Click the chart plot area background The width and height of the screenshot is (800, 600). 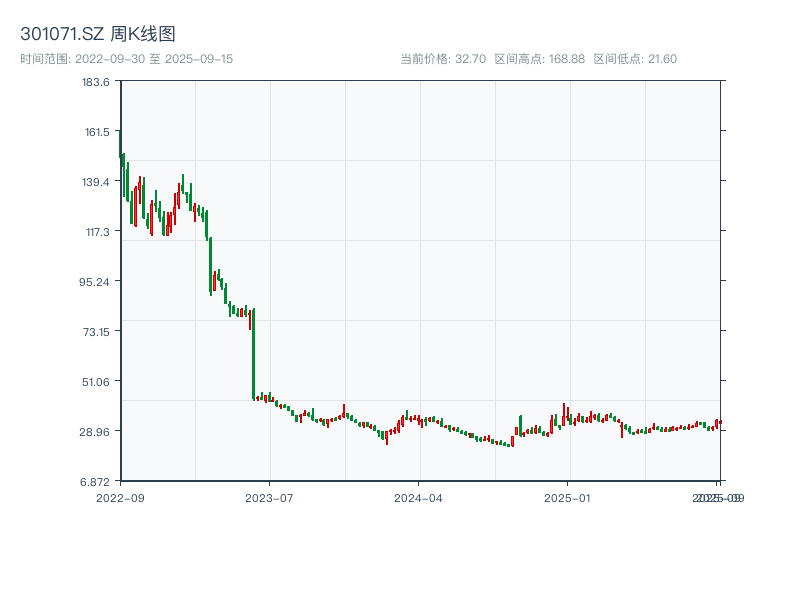pos(450,200)
